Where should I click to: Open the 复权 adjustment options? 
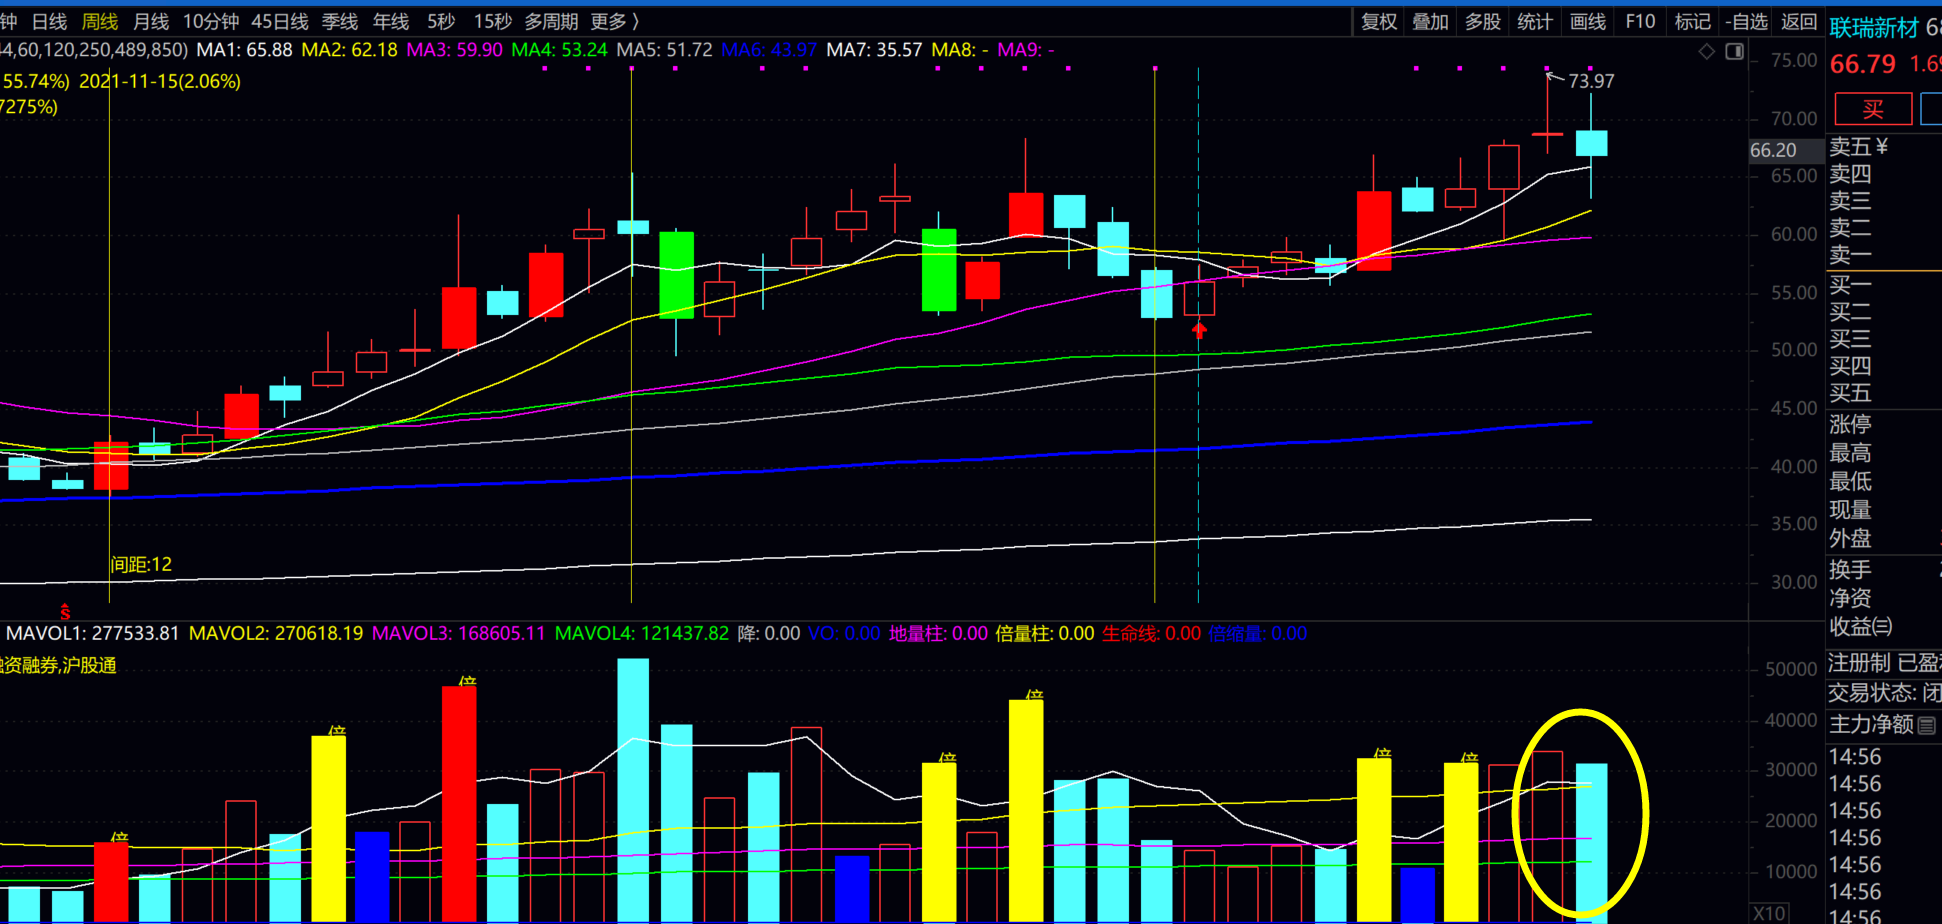1379,22
